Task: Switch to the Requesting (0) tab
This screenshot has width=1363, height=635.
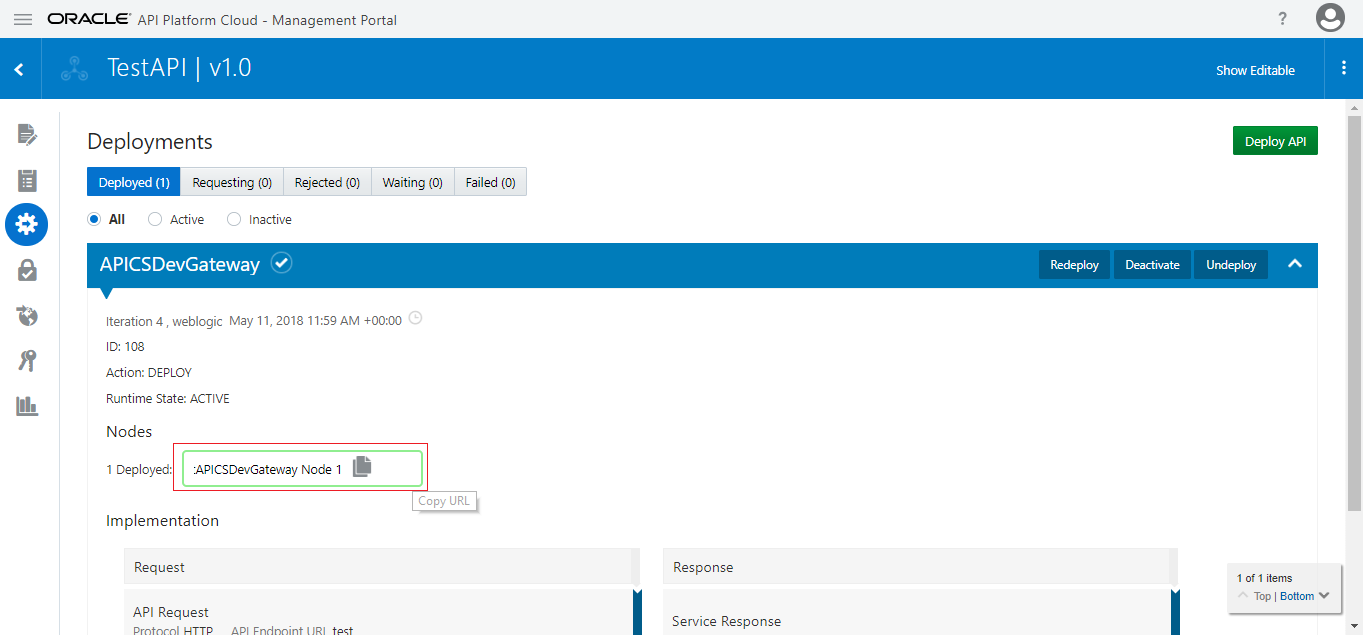Action: 232,182
